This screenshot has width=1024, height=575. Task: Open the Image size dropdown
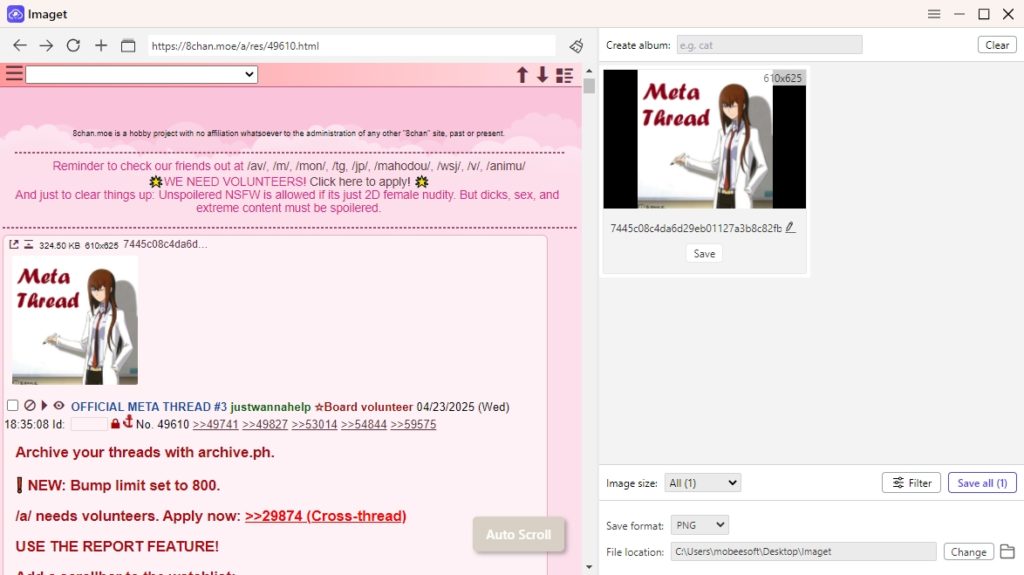(703, 483)
